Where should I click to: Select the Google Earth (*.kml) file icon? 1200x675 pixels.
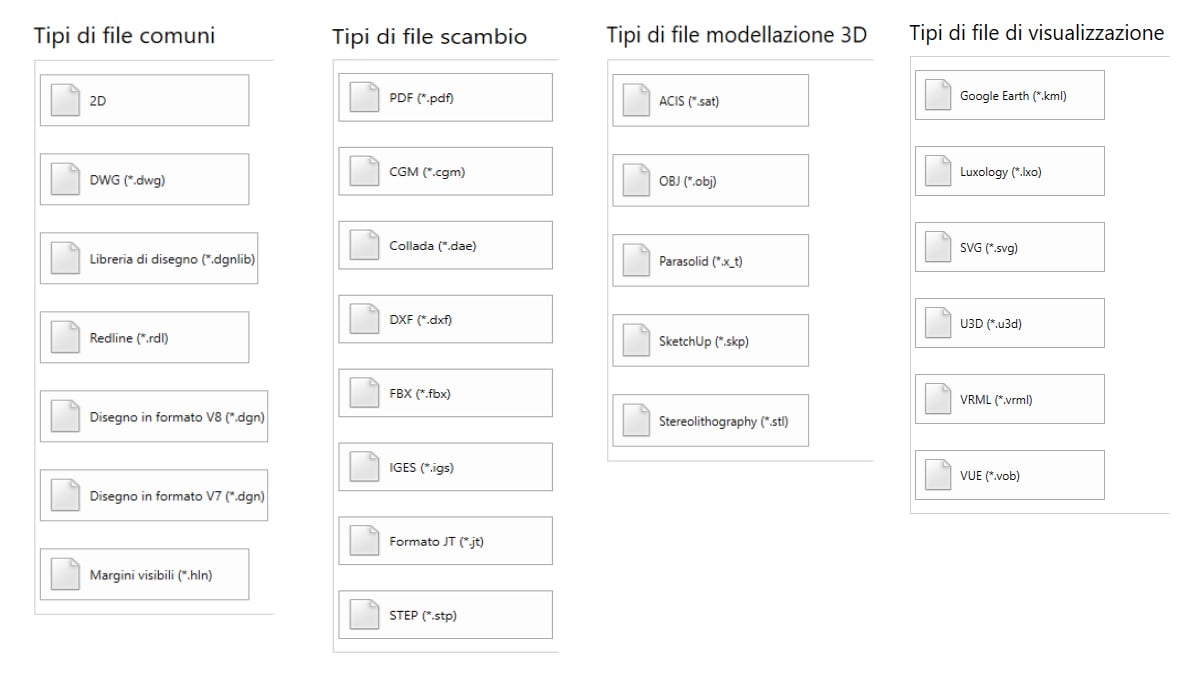click(937, 95)
